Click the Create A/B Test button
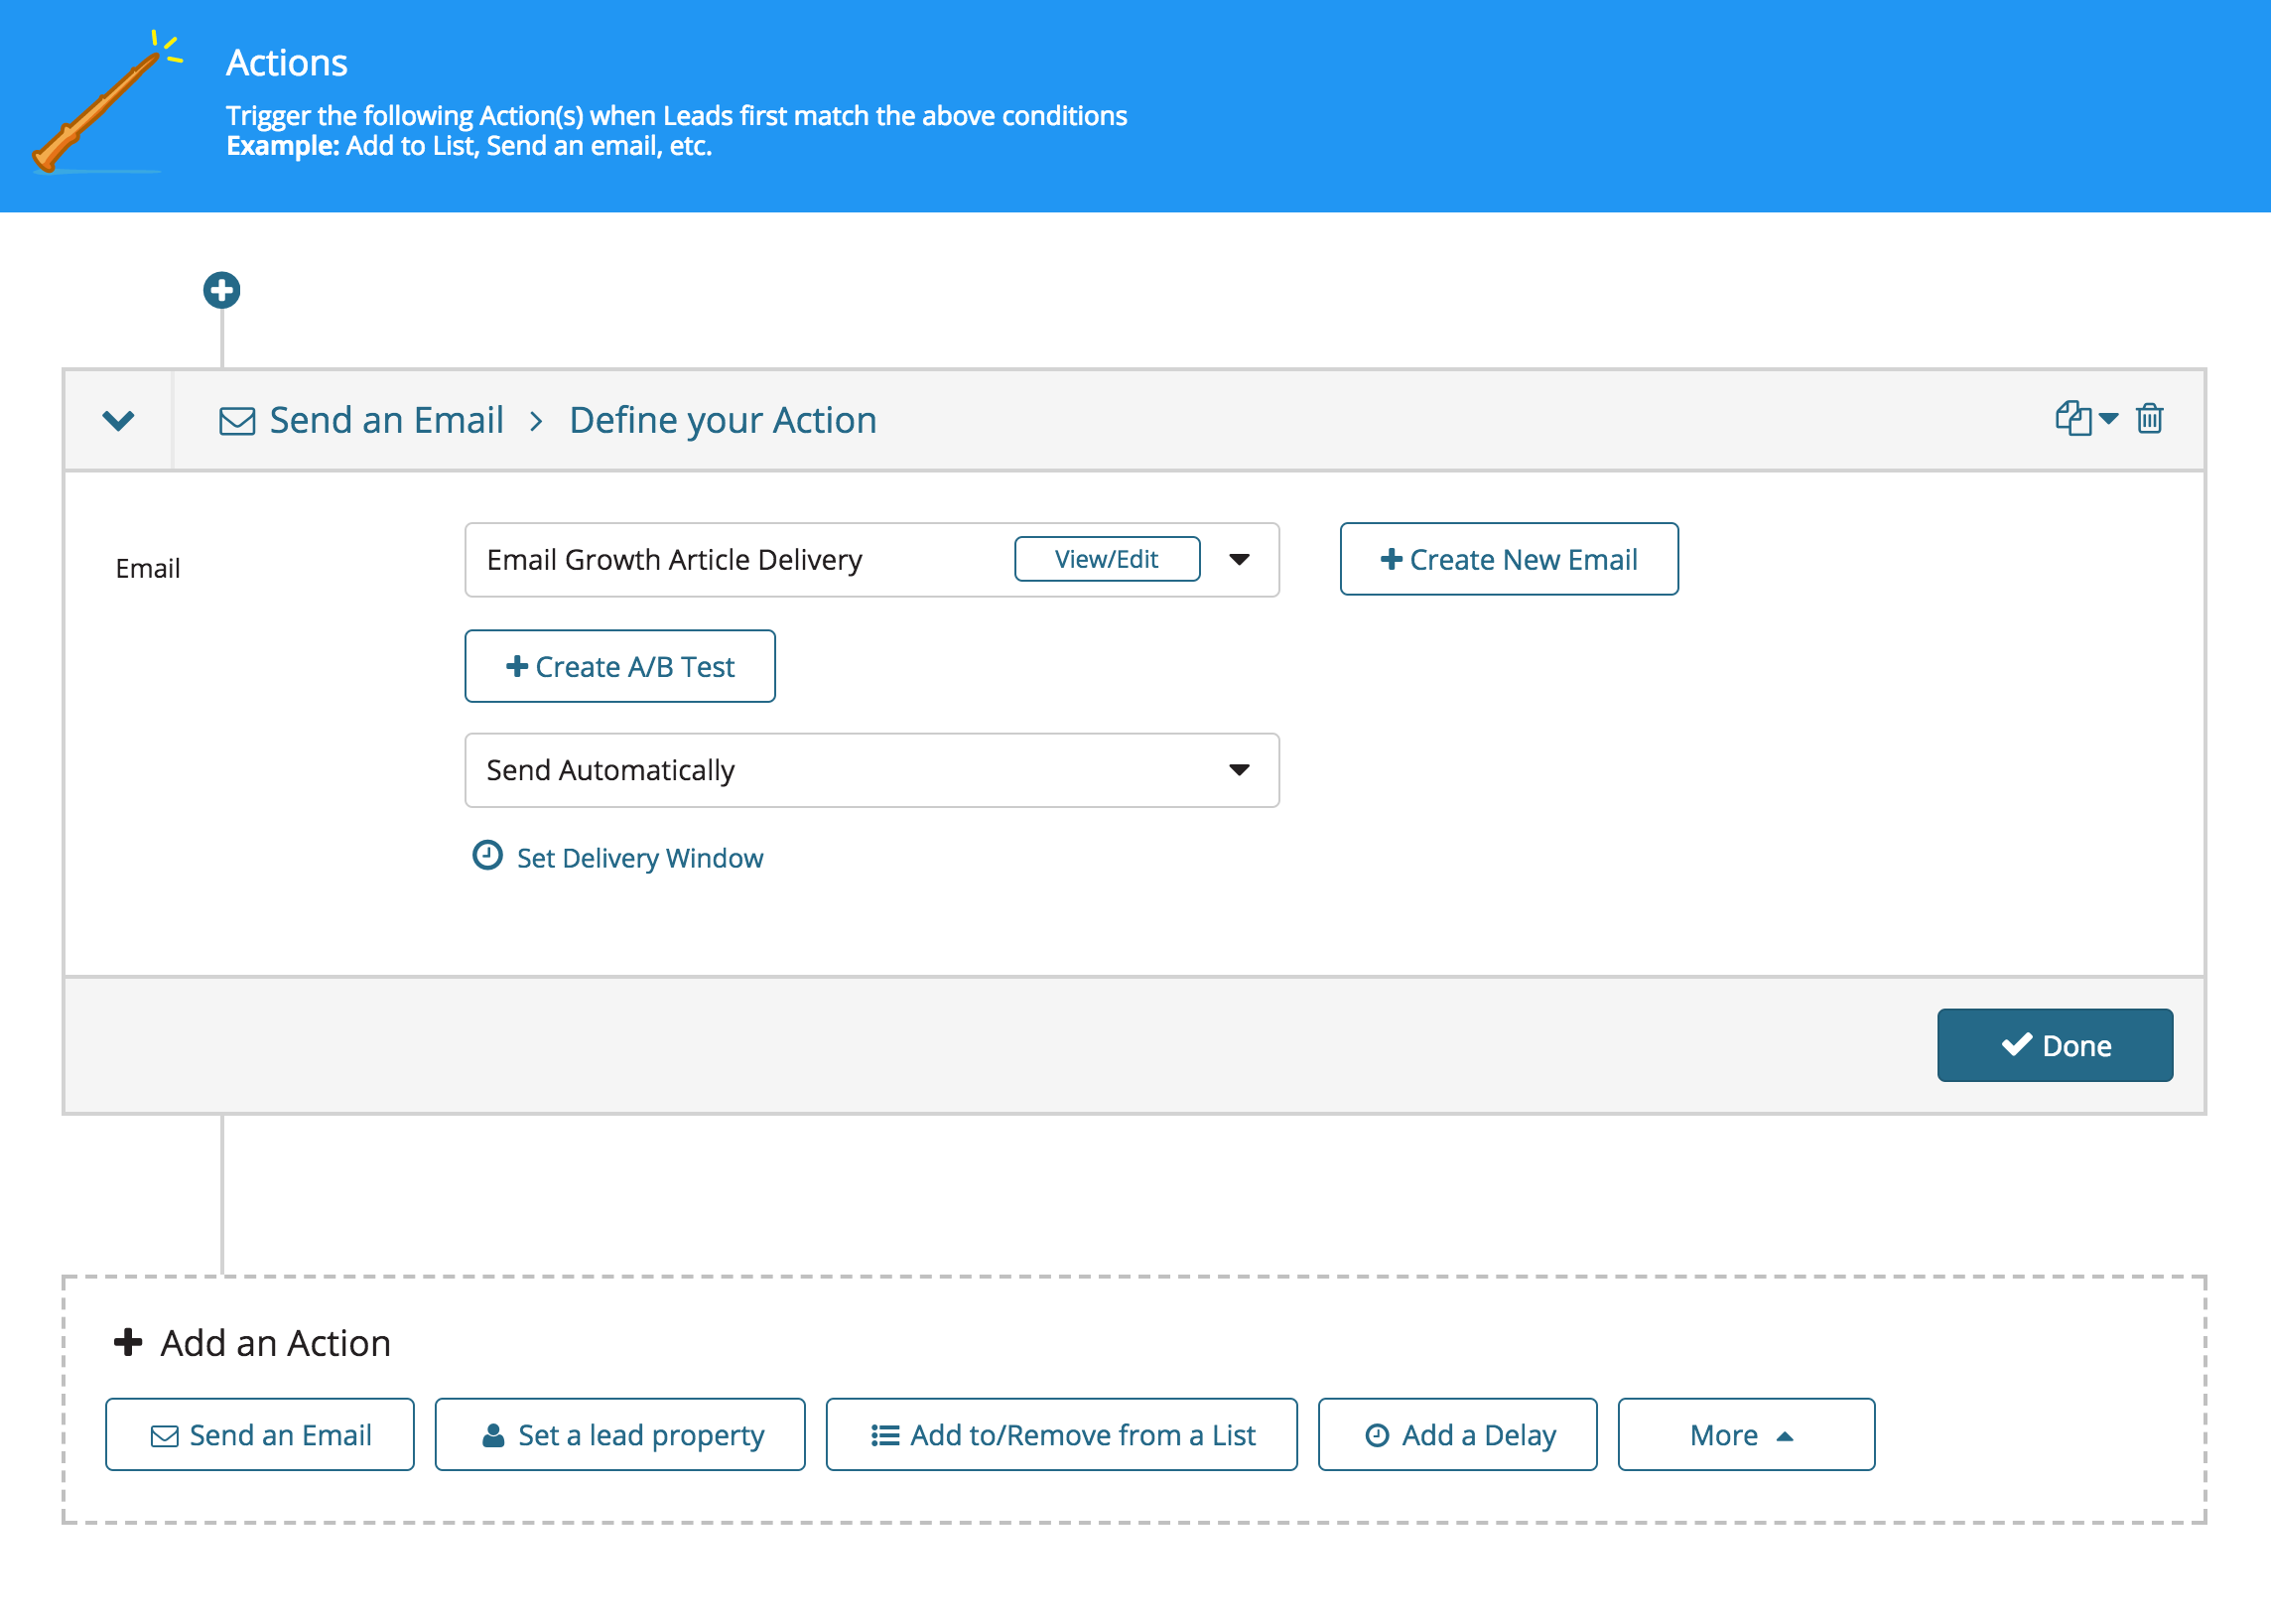Screen dimensions: 2271x1624 [x=619, y=666]
